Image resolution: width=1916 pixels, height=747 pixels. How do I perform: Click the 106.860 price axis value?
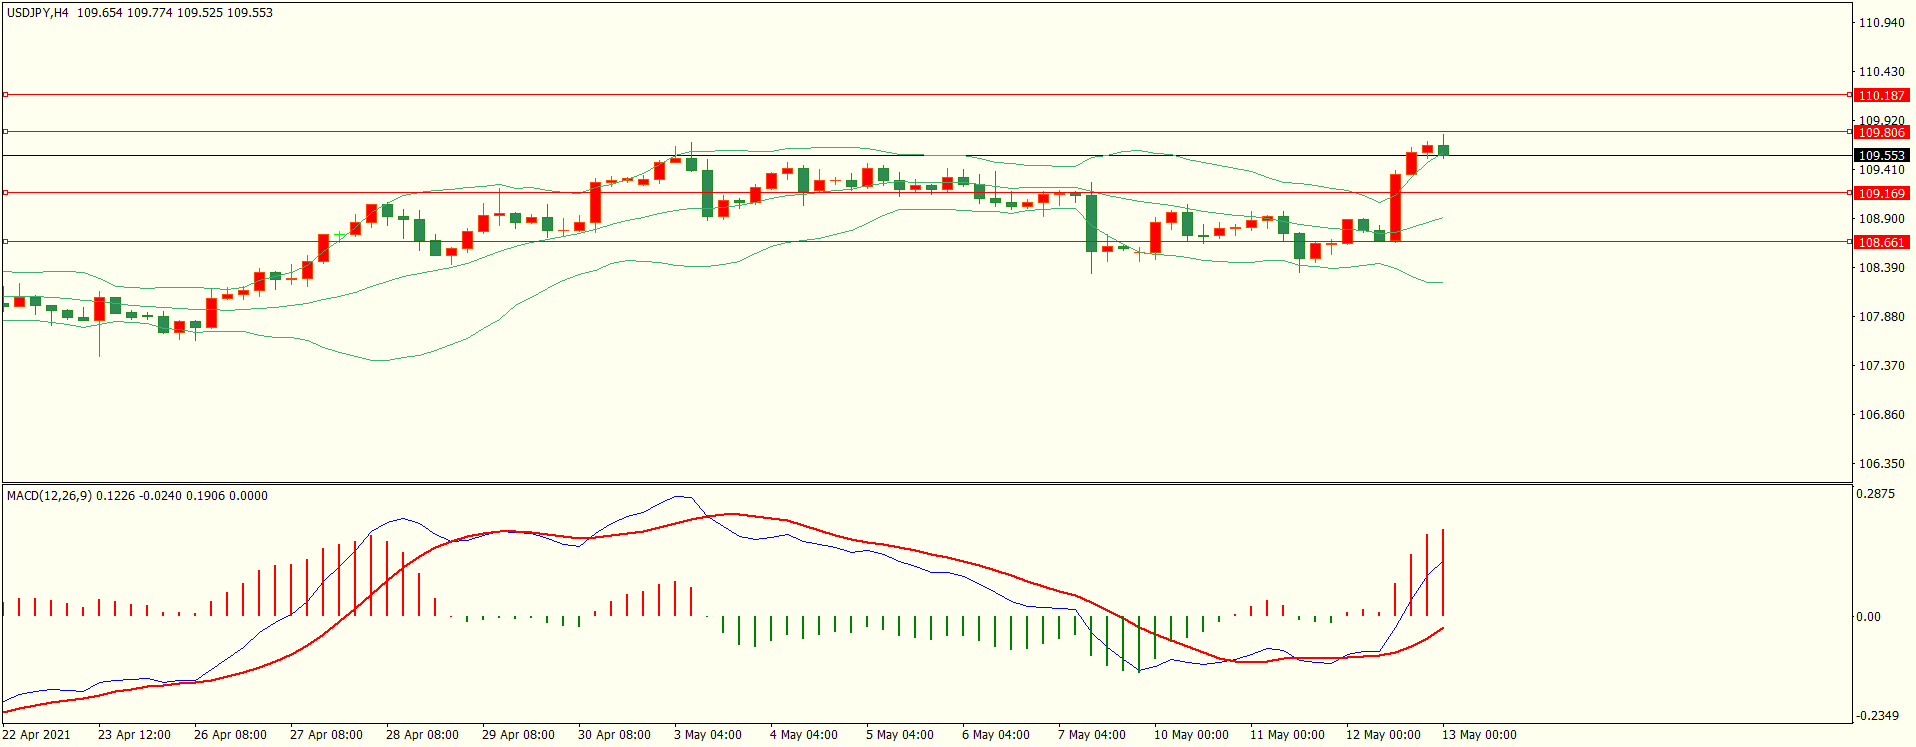pyautogui.click(x=1881, y=415)
